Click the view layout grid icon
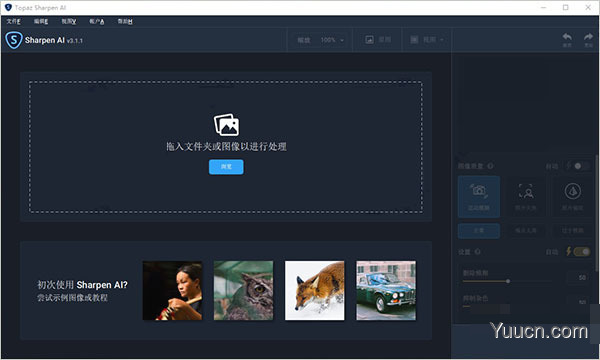The width and height of the screenshot is (600, 360). coord(414,39)
